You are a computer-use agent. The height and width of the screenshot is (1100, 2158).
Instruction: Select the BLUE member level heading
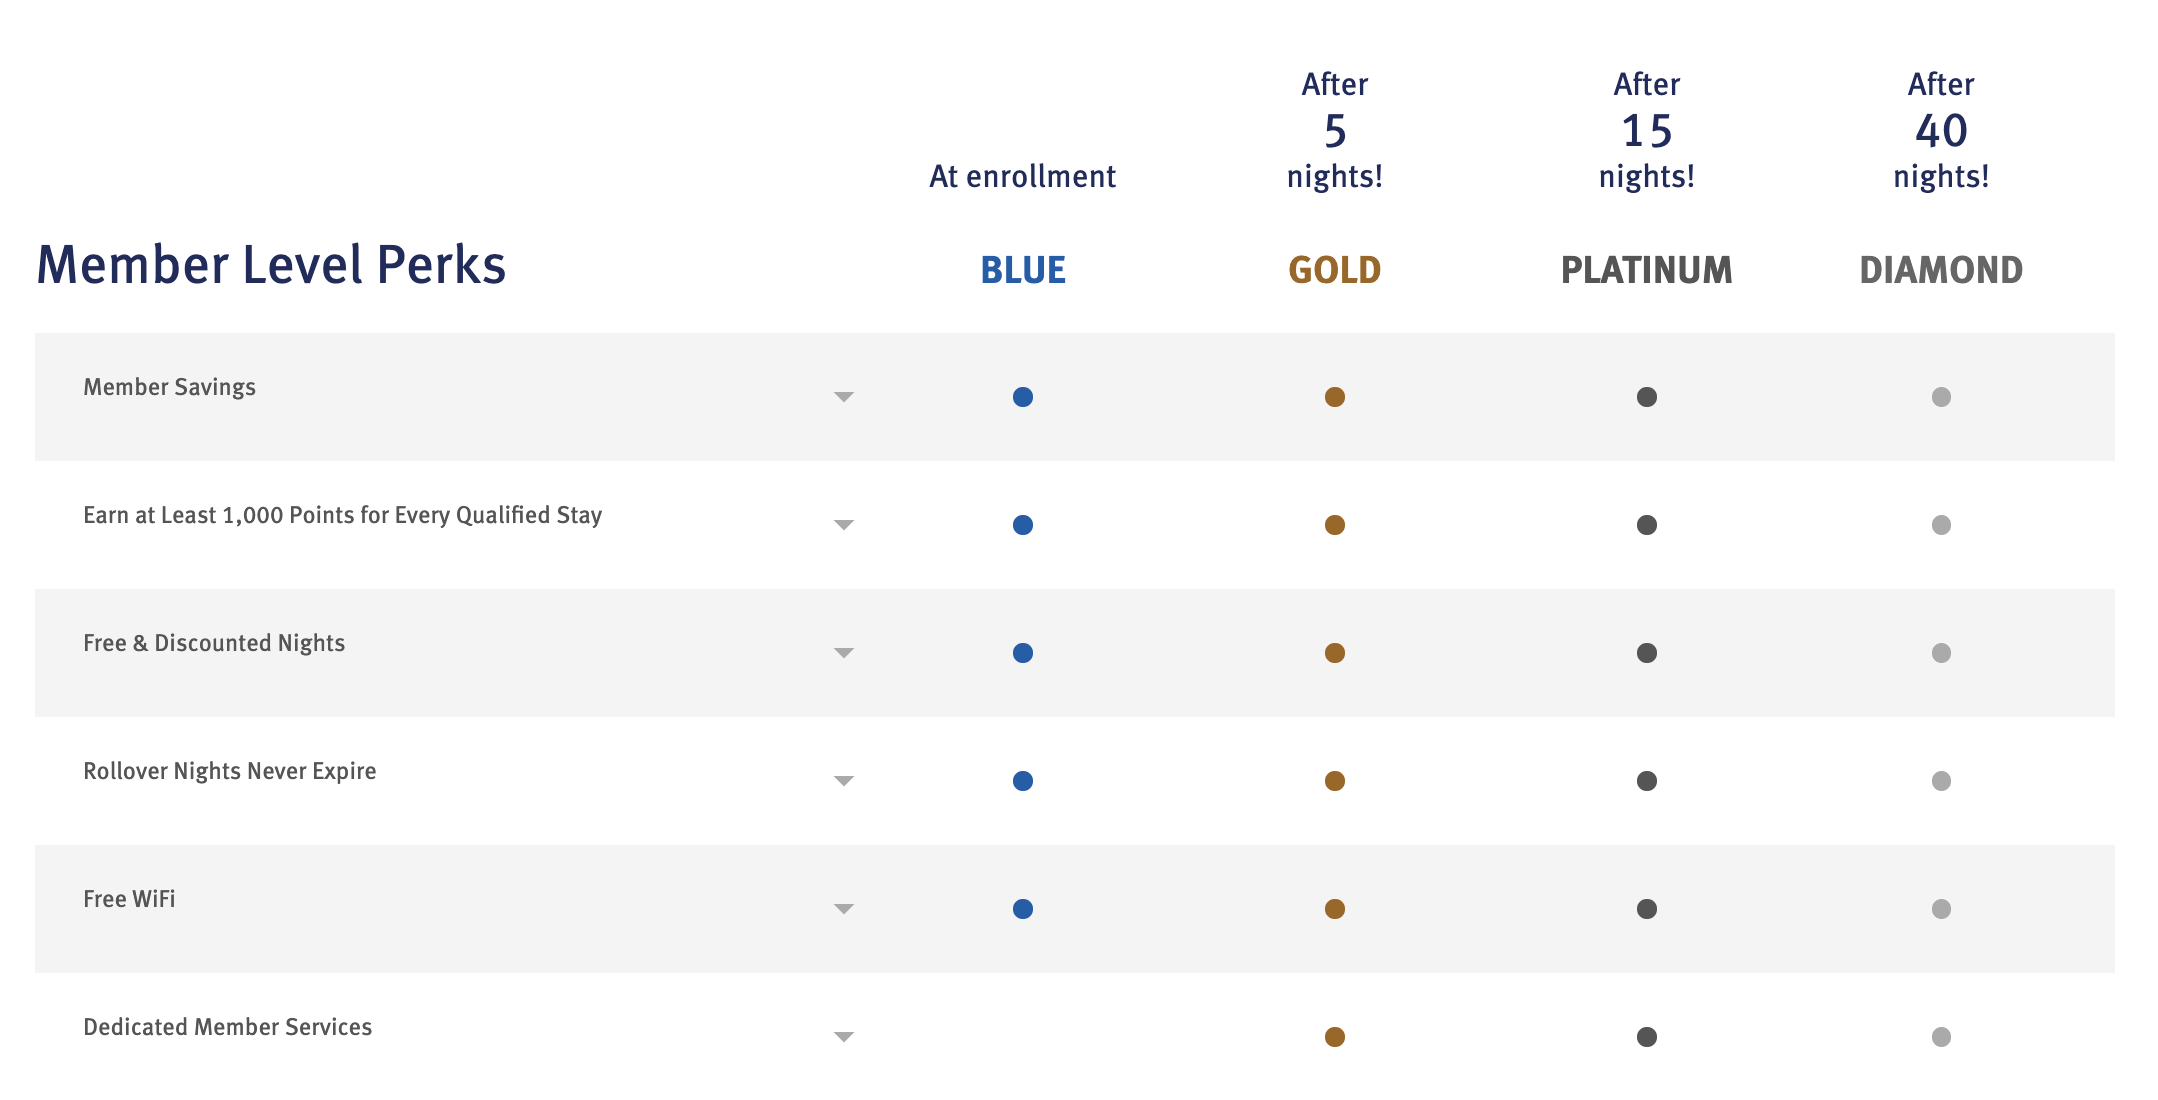pyautogui.click(x=1022, y=270)
